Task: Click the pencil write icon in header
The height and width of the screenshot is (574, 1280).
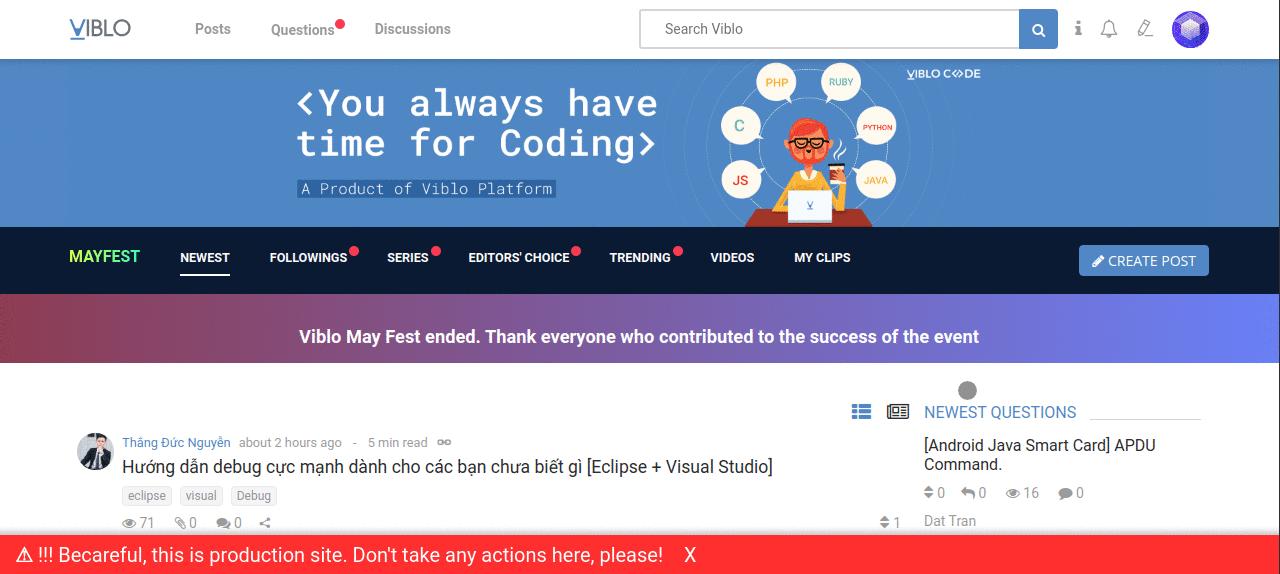Action: coord(1145,29)
